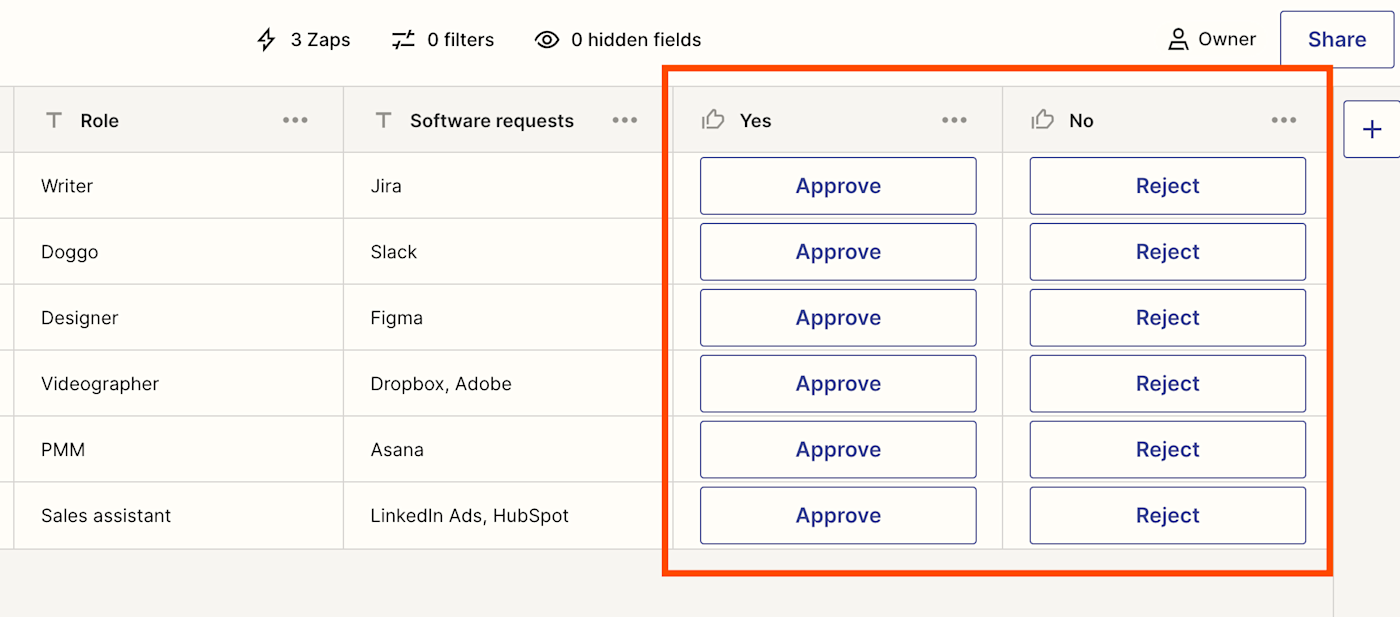
Task: Click the hidden fields eye icon
Action: coord(547,40)
